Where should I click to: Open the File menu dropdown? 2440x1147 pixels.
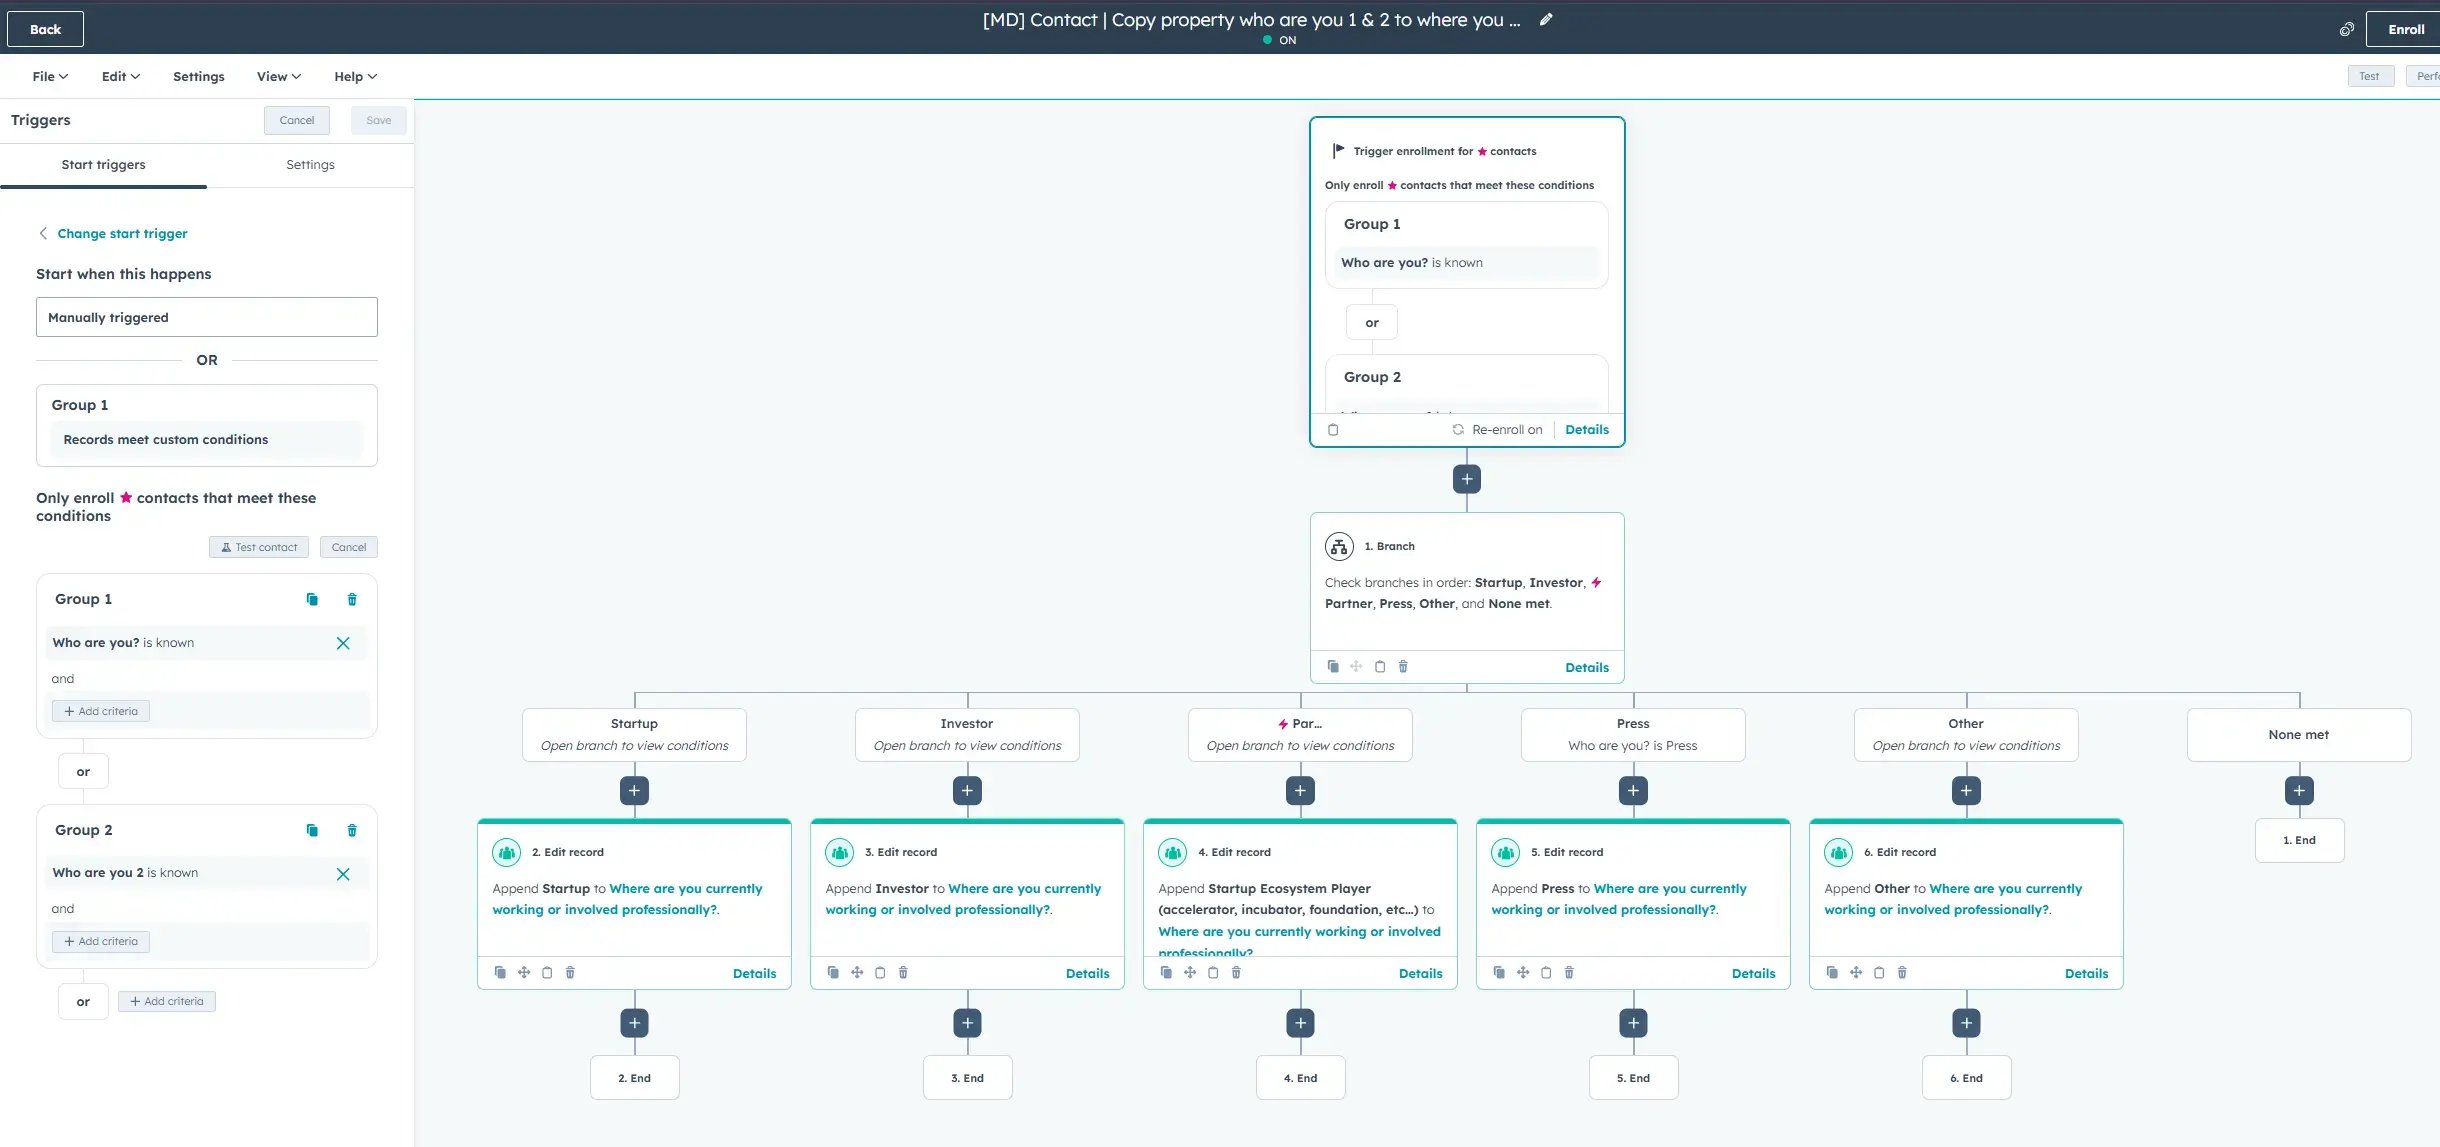[x=48, y=76]
